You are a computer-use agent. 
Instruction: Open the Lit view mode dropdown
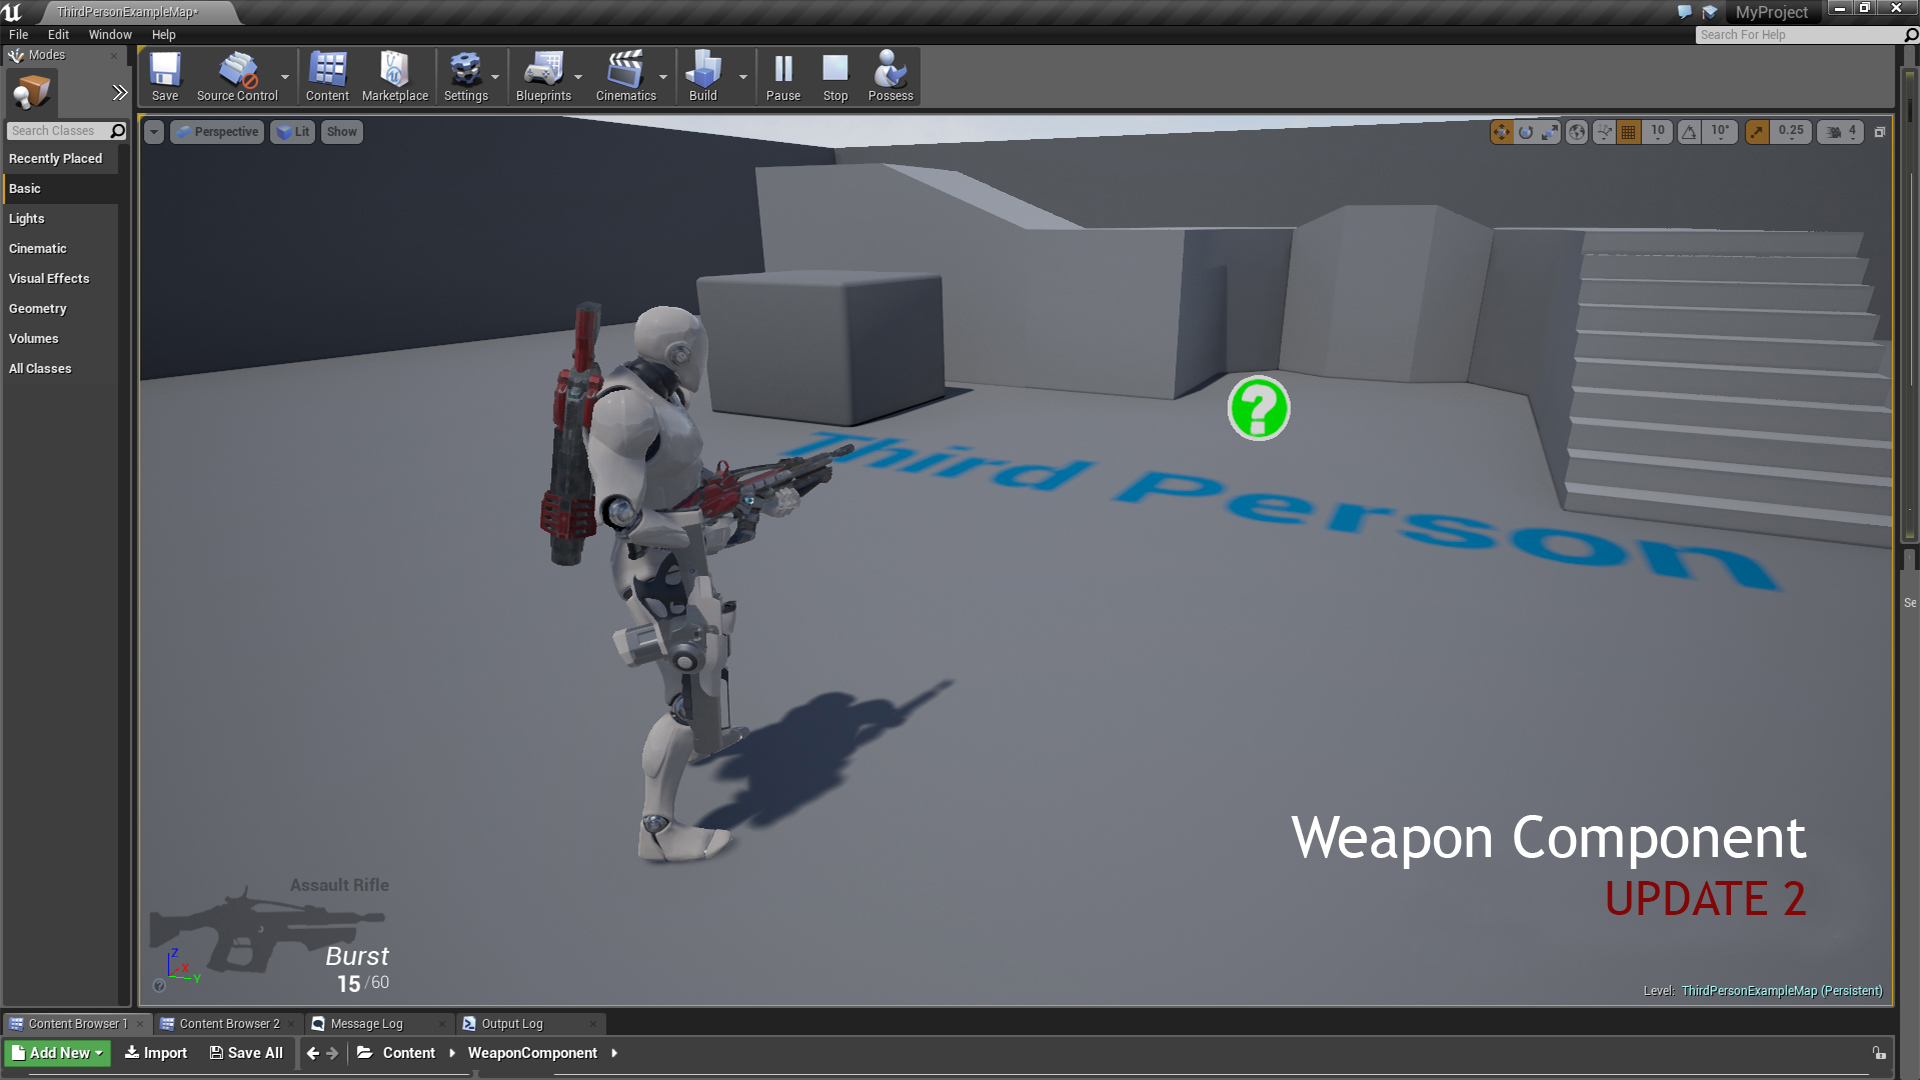click(292, 131)
